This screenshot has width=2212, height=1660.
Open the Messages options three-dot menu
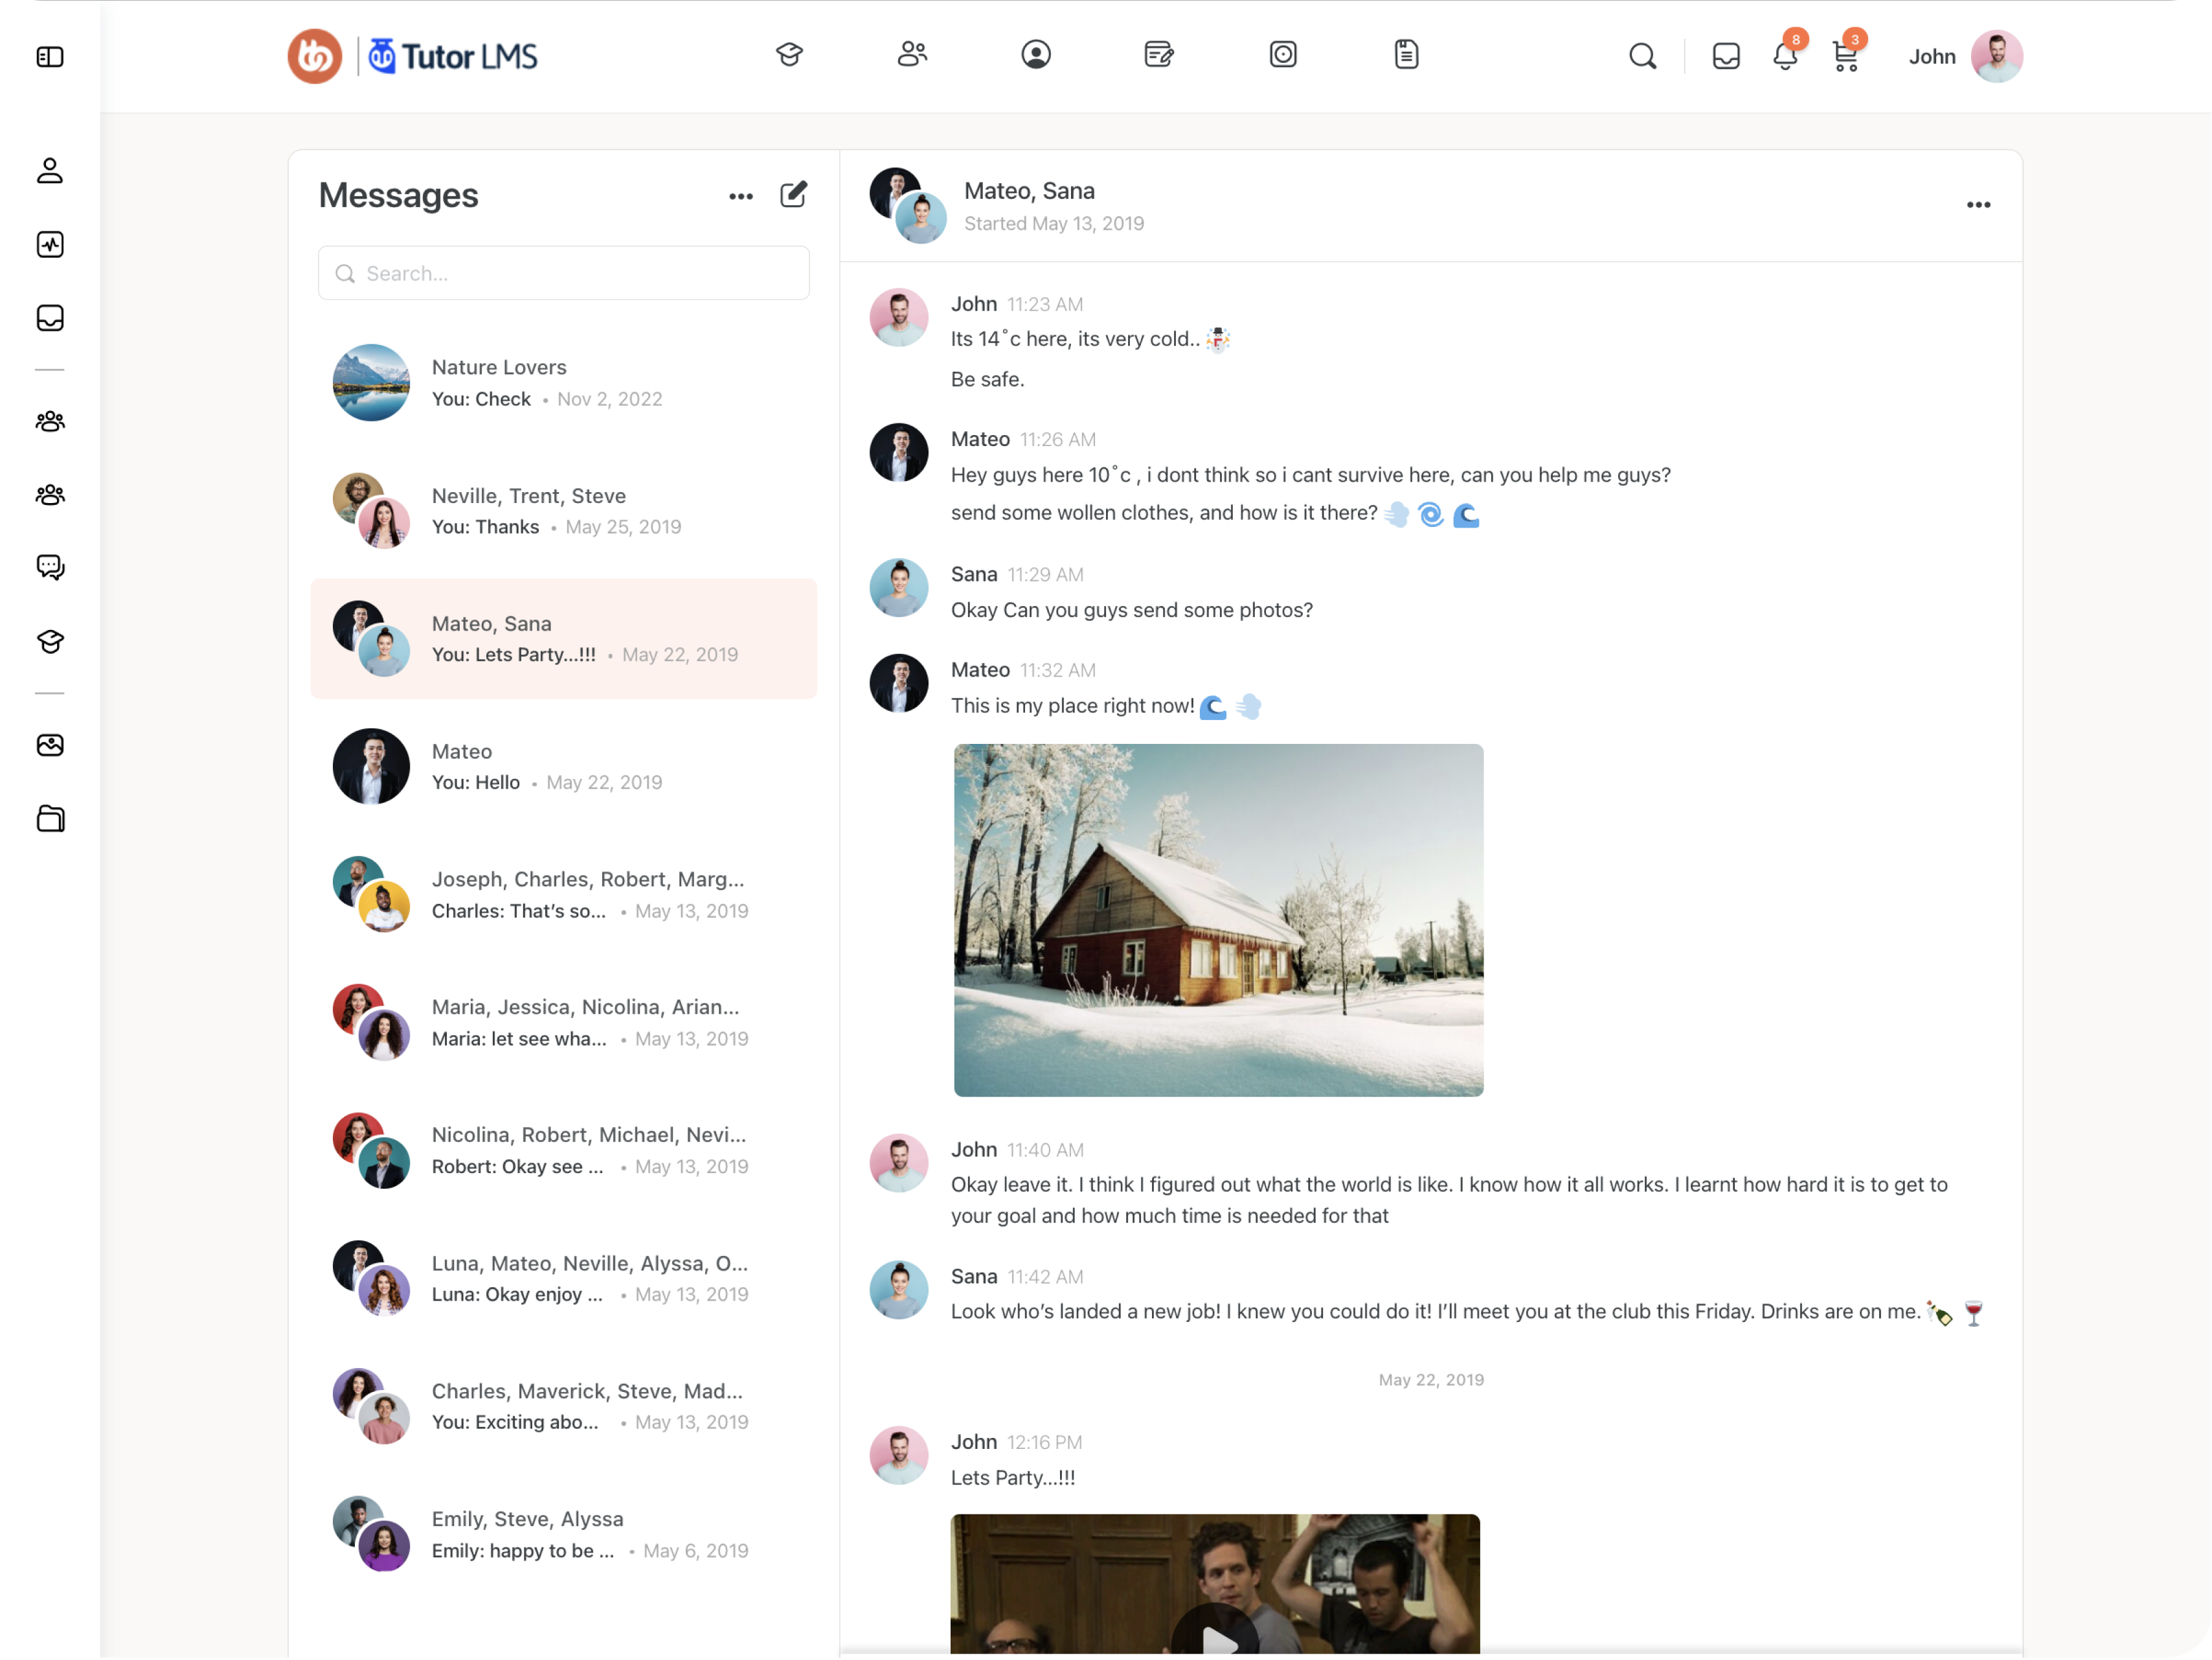click(740, 196)
